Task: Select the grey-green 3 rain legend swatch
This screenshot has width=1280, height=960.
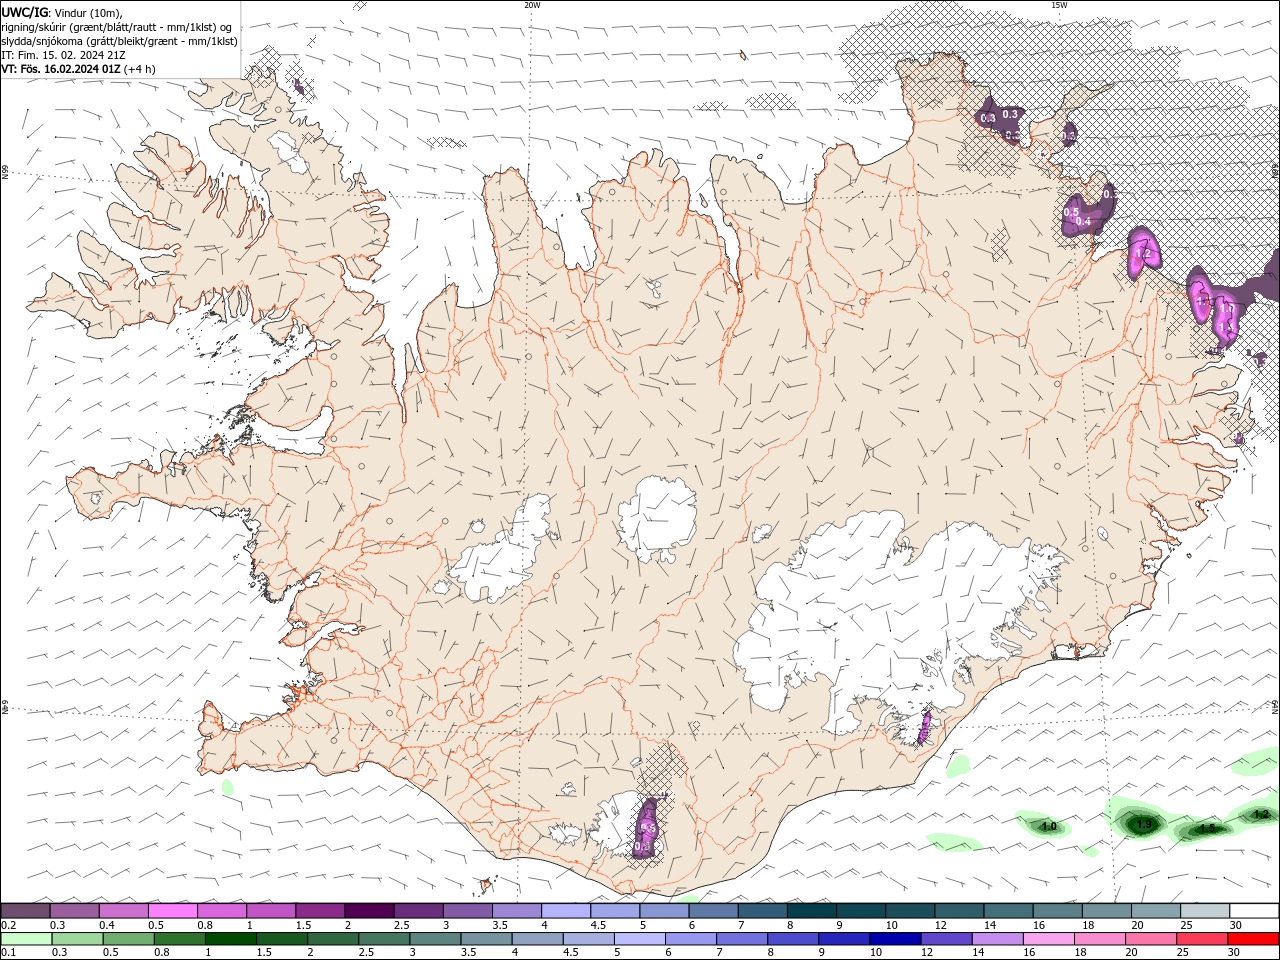Action: click(x=435, y=939)
